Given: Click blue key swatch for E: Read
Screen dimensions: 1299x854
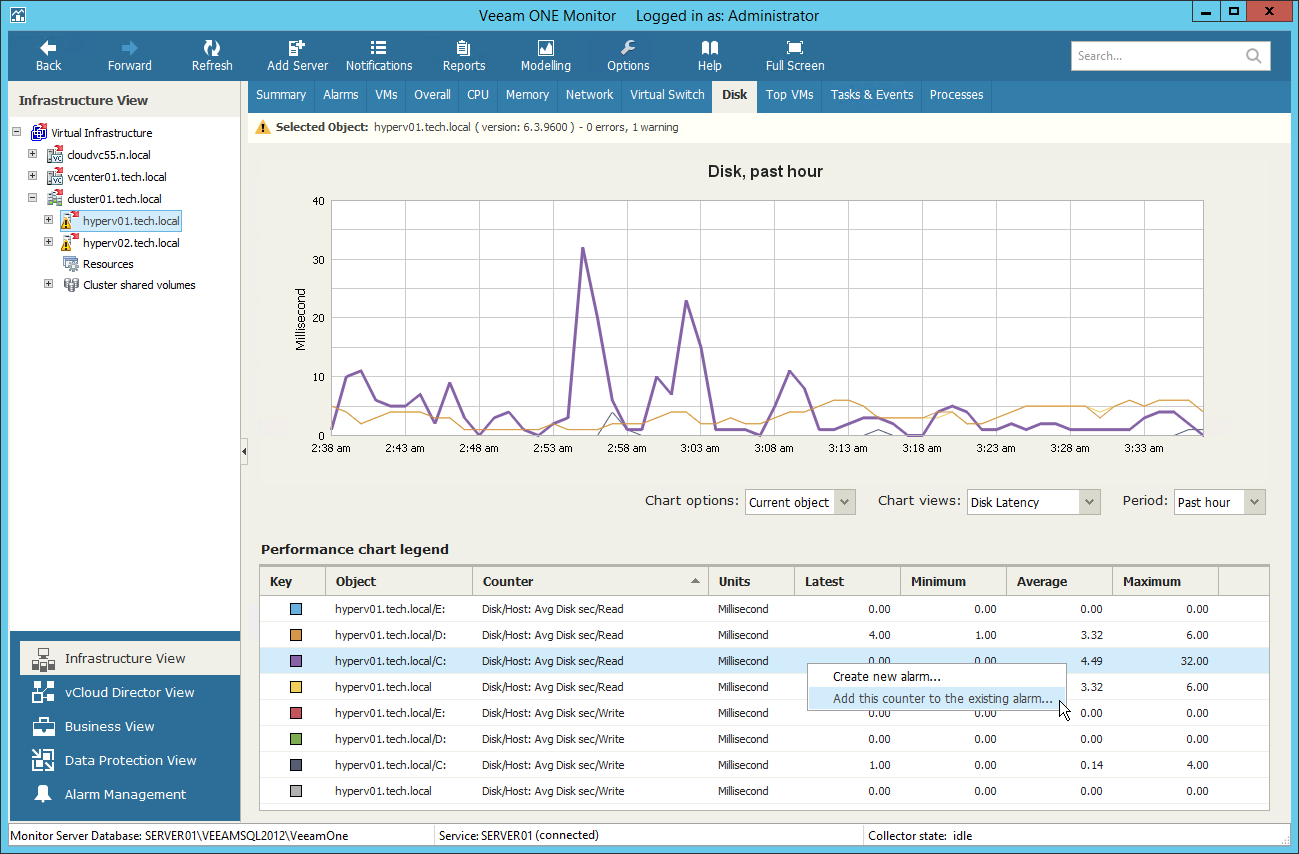Looking at the screenshot, I should [296, 609].
